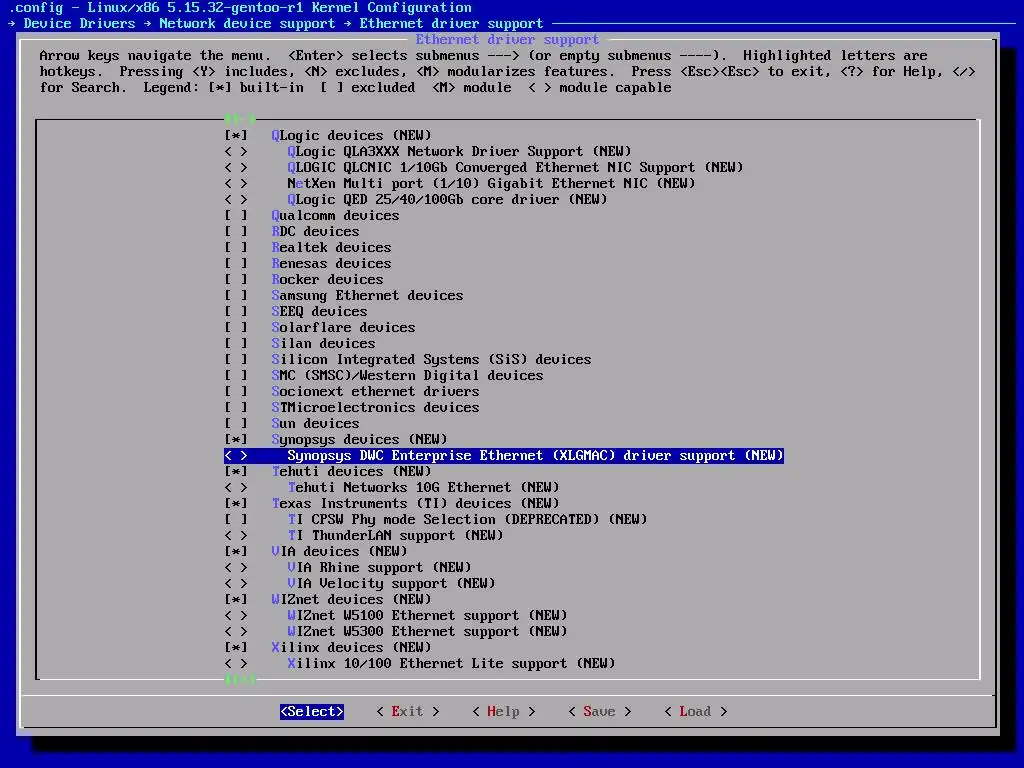Select VIA Rhine support entry
This screenshot has height=768, width=1024.
click(379, 568)
